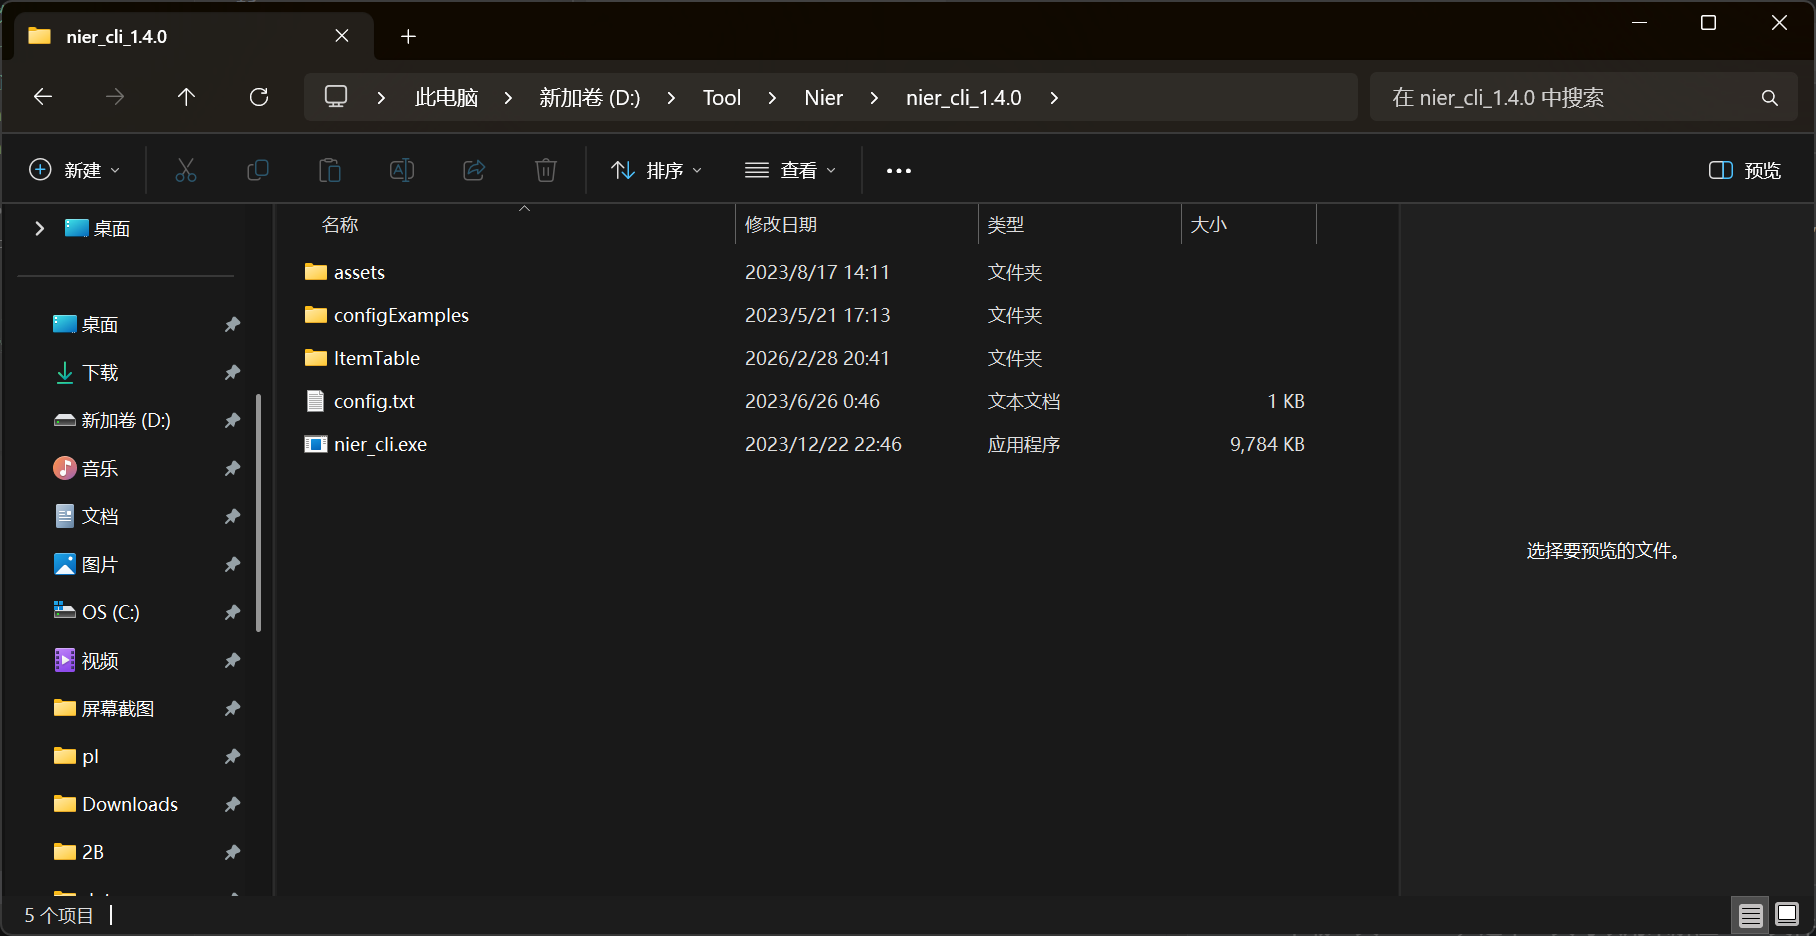Screen dimensions: 1816x936
Task: Select the nier_cli.exe file
Action: tap(380, 444)
